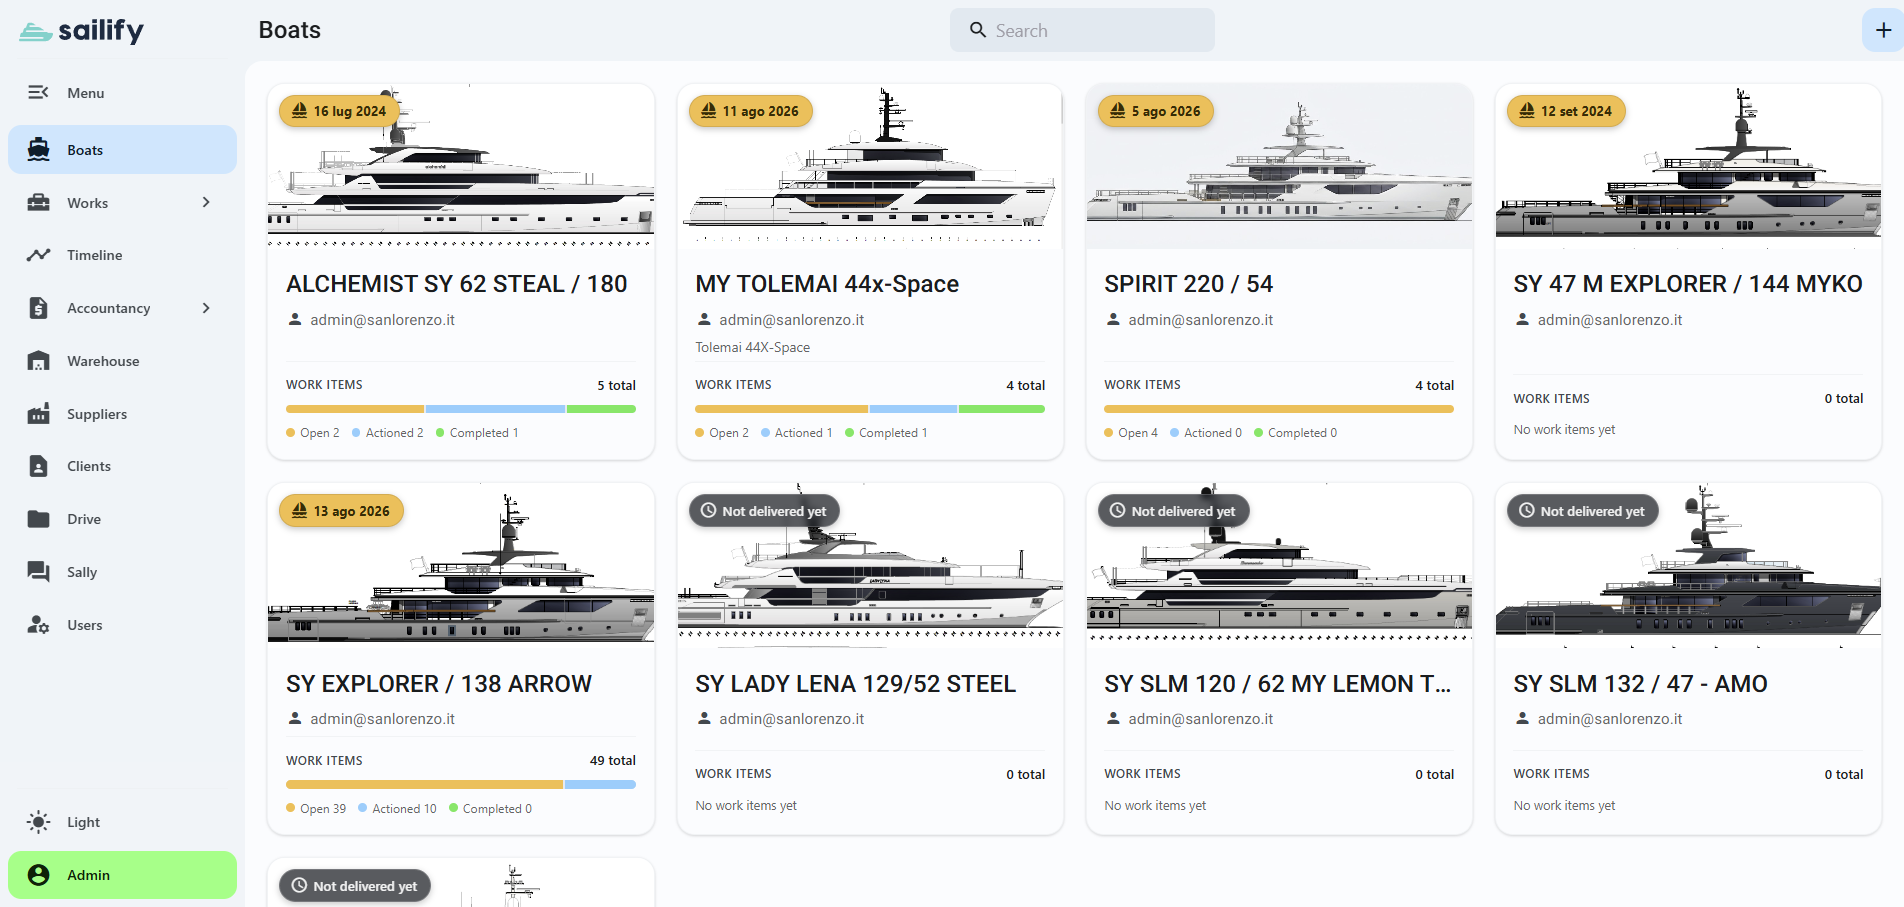Click person icon on SPIRIT 220 card
The width and height of the screenshot is (1904, 907).
[x=1113, y=320]
